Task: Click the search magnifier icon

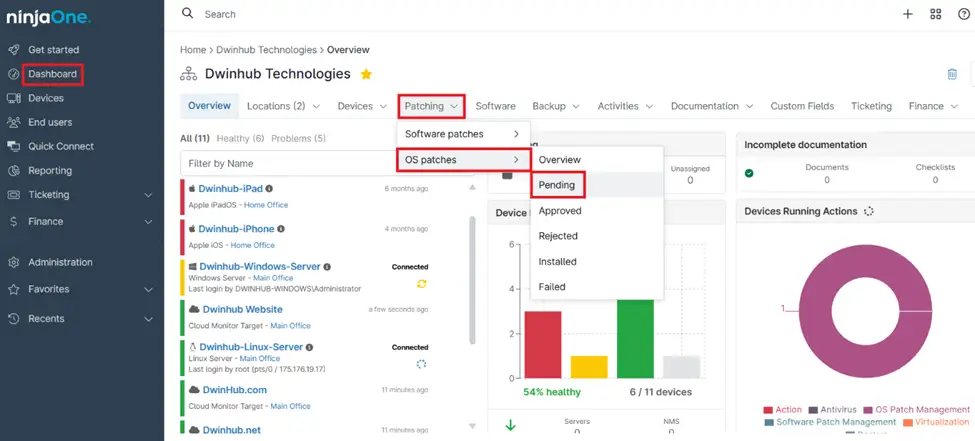Action: coord(187,14)
